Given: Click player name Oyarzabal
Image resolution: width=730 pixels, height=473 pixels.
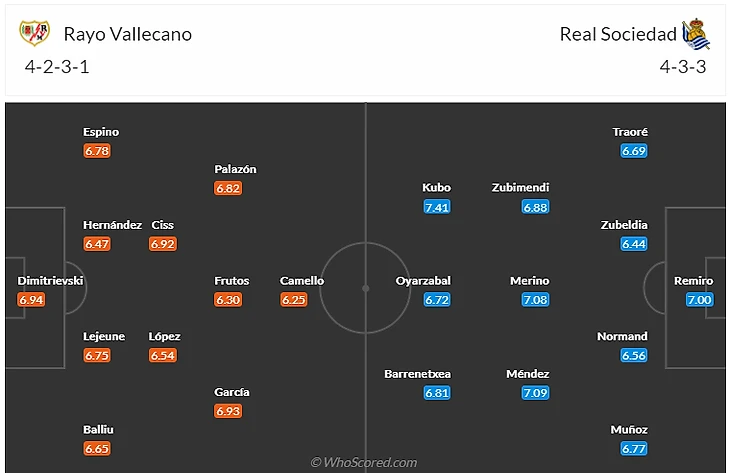Looking at the screenshot, I should [x=423, y=281].
